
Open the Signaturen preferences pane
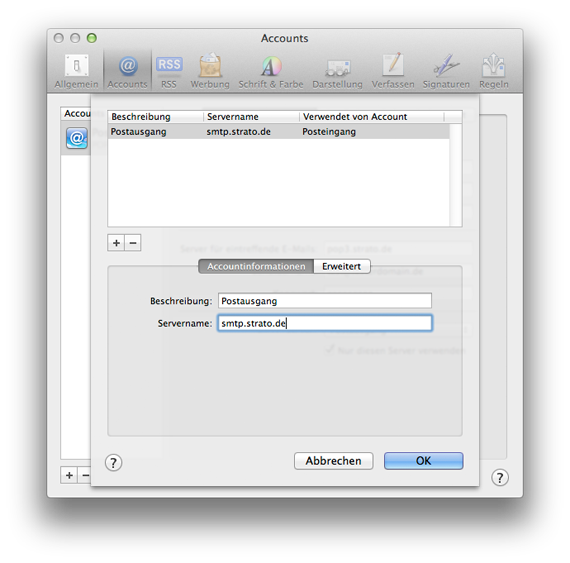[446, 72]
